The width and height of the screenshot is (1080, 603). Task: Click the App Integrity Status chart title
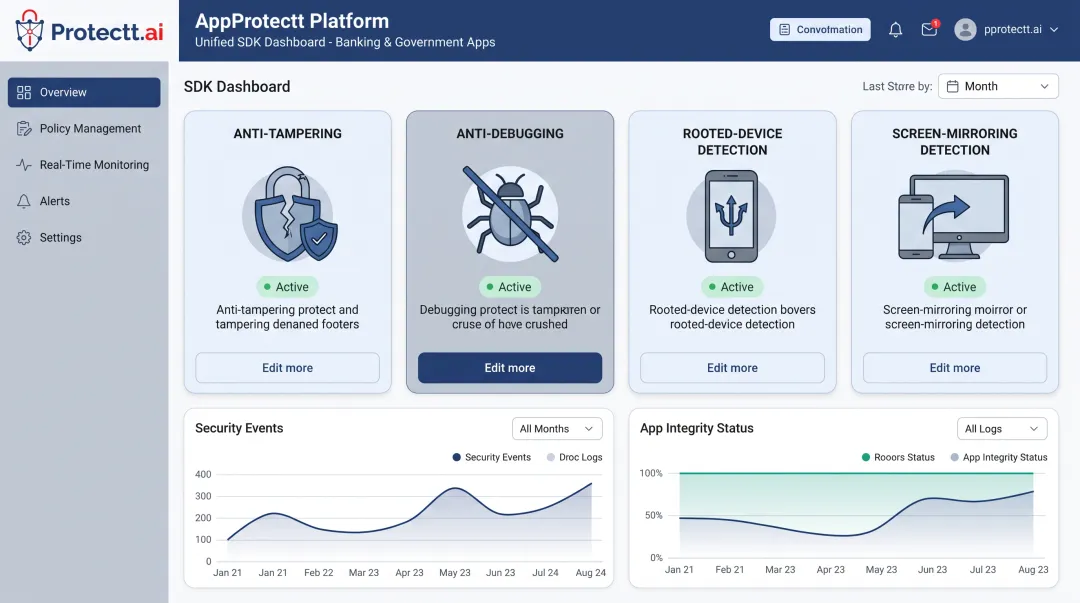pyautogui.click(x=696, y=428)
